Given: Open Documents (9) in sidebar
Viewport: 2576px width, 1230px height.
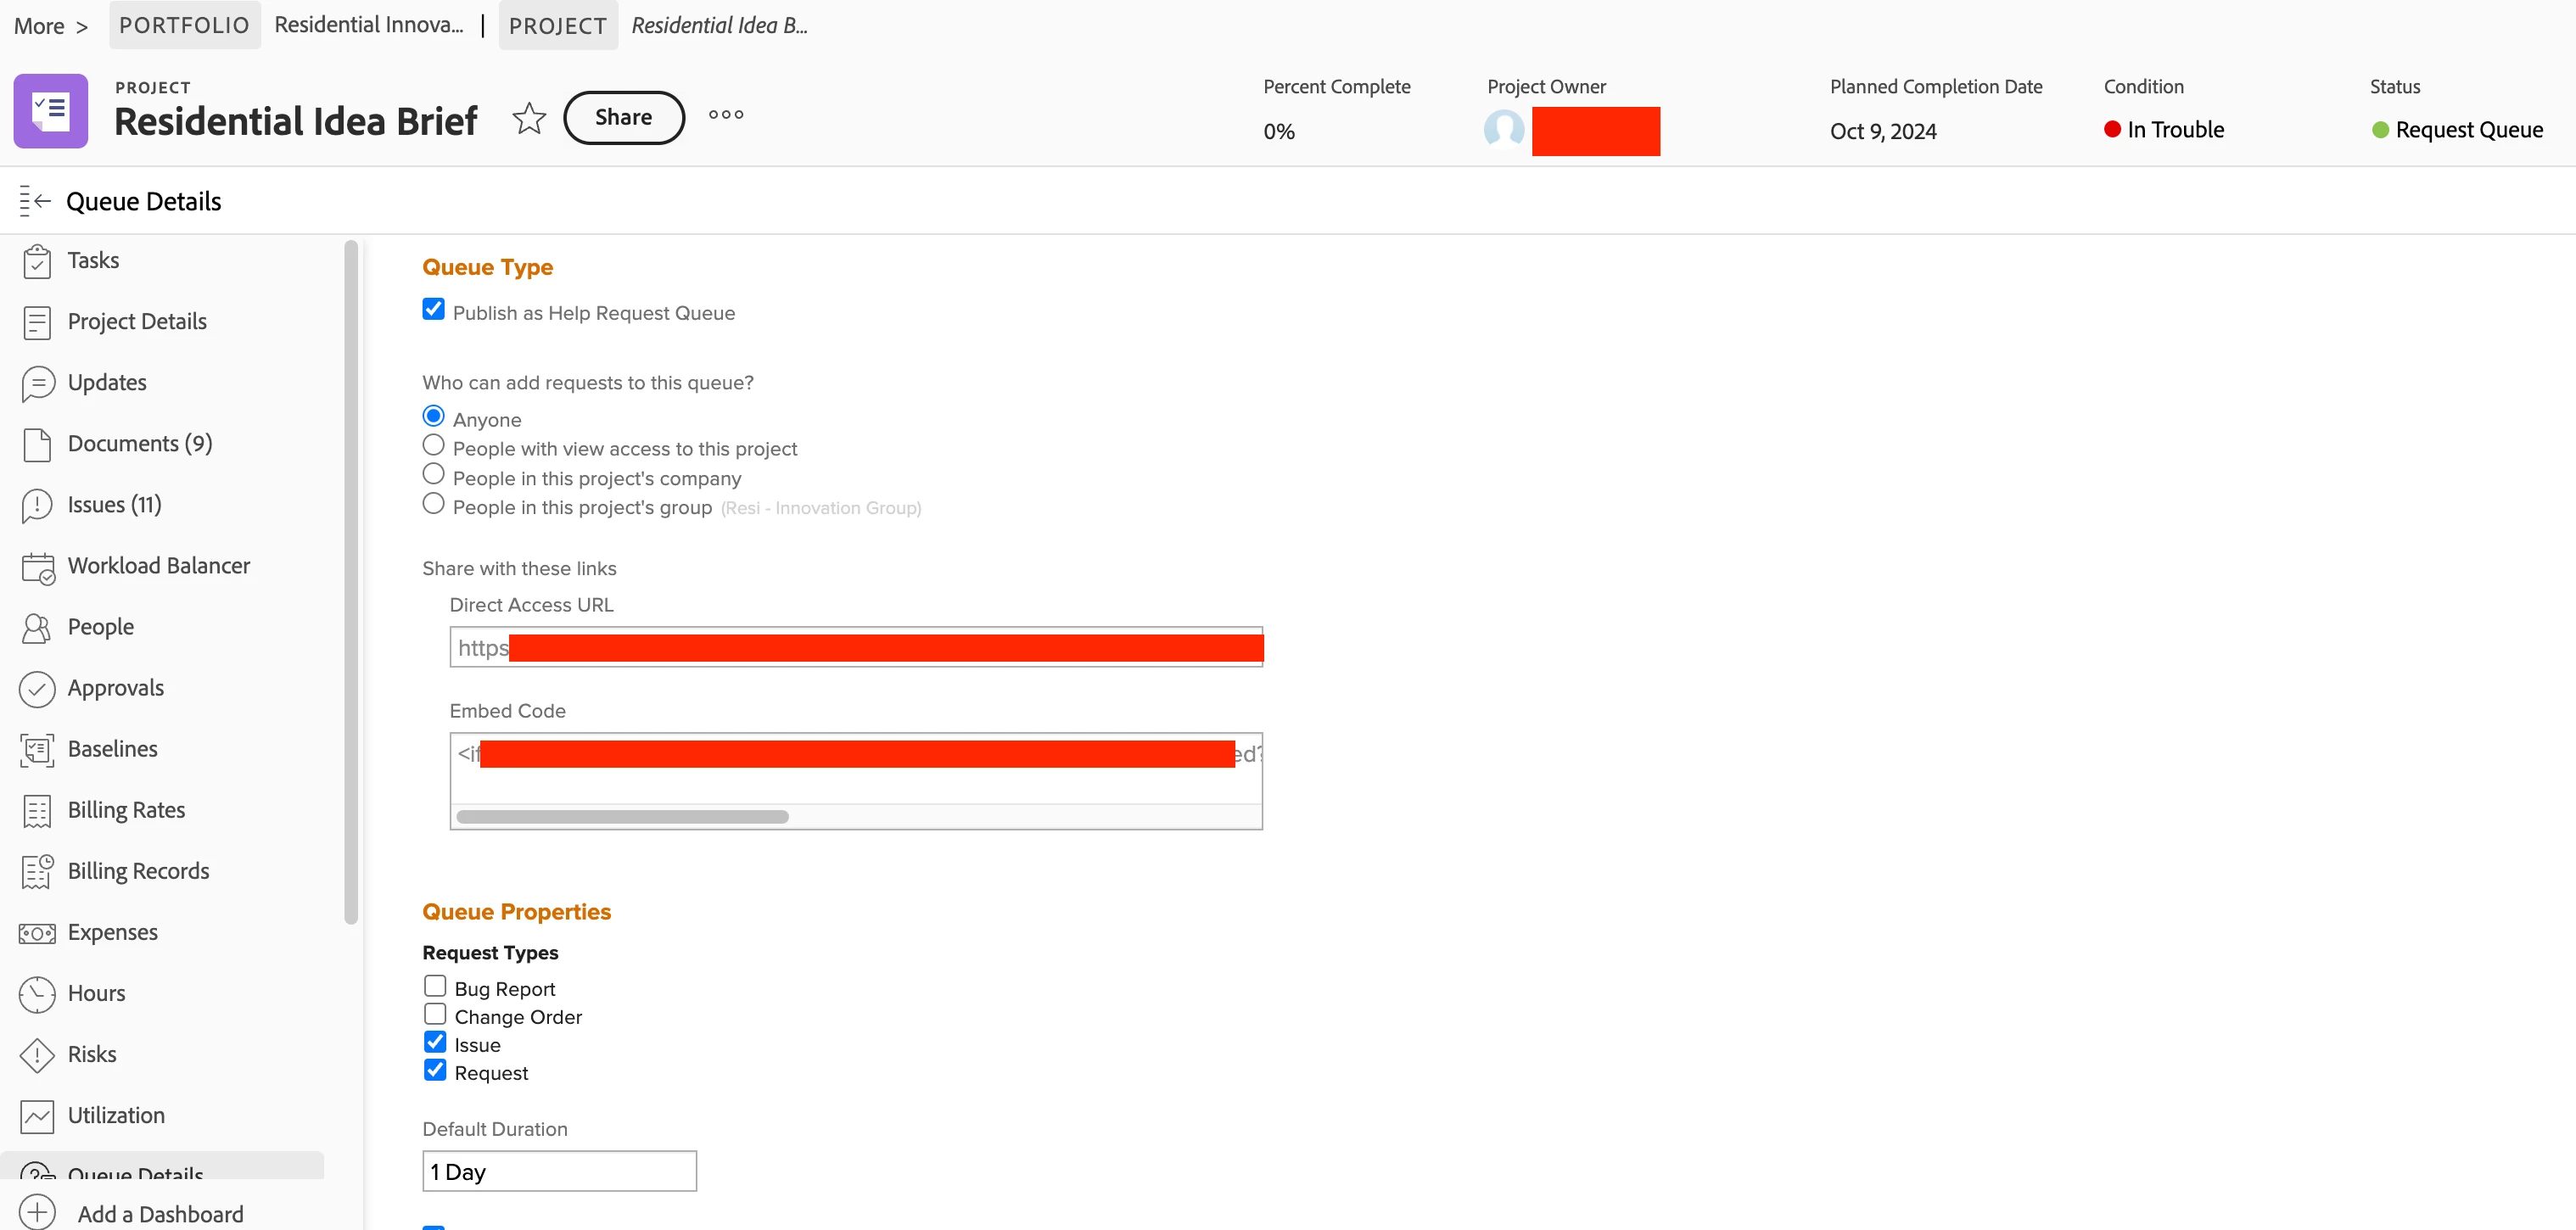Looking at the screenshot, I should (x=139, y=444).
